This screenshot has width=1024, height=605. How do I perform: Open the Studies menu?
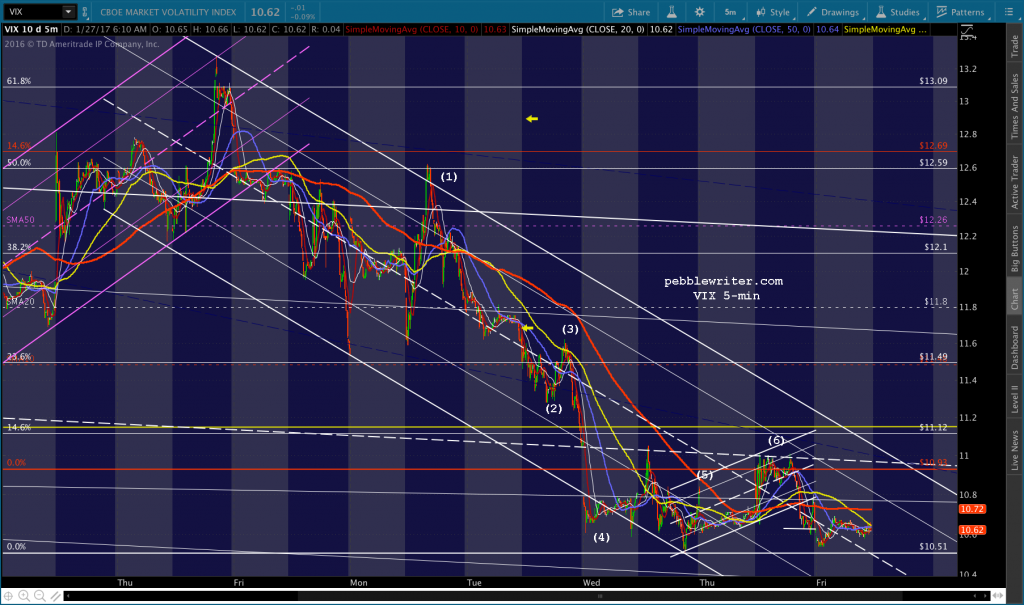click(x=897, y=12)
